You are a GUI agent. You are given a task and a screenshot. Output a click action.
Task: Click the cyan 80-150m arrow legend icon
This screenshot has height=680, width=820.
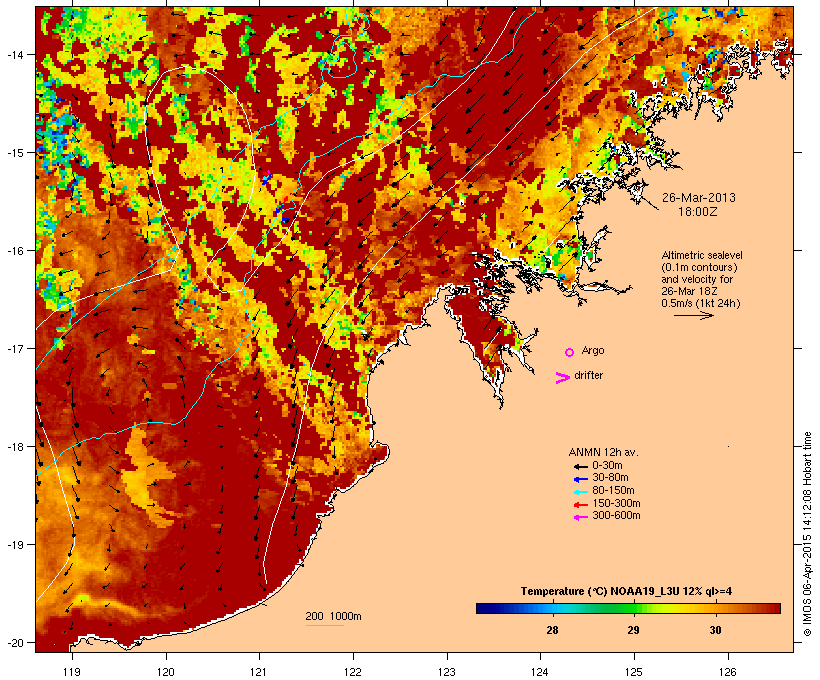click(580, 492)
